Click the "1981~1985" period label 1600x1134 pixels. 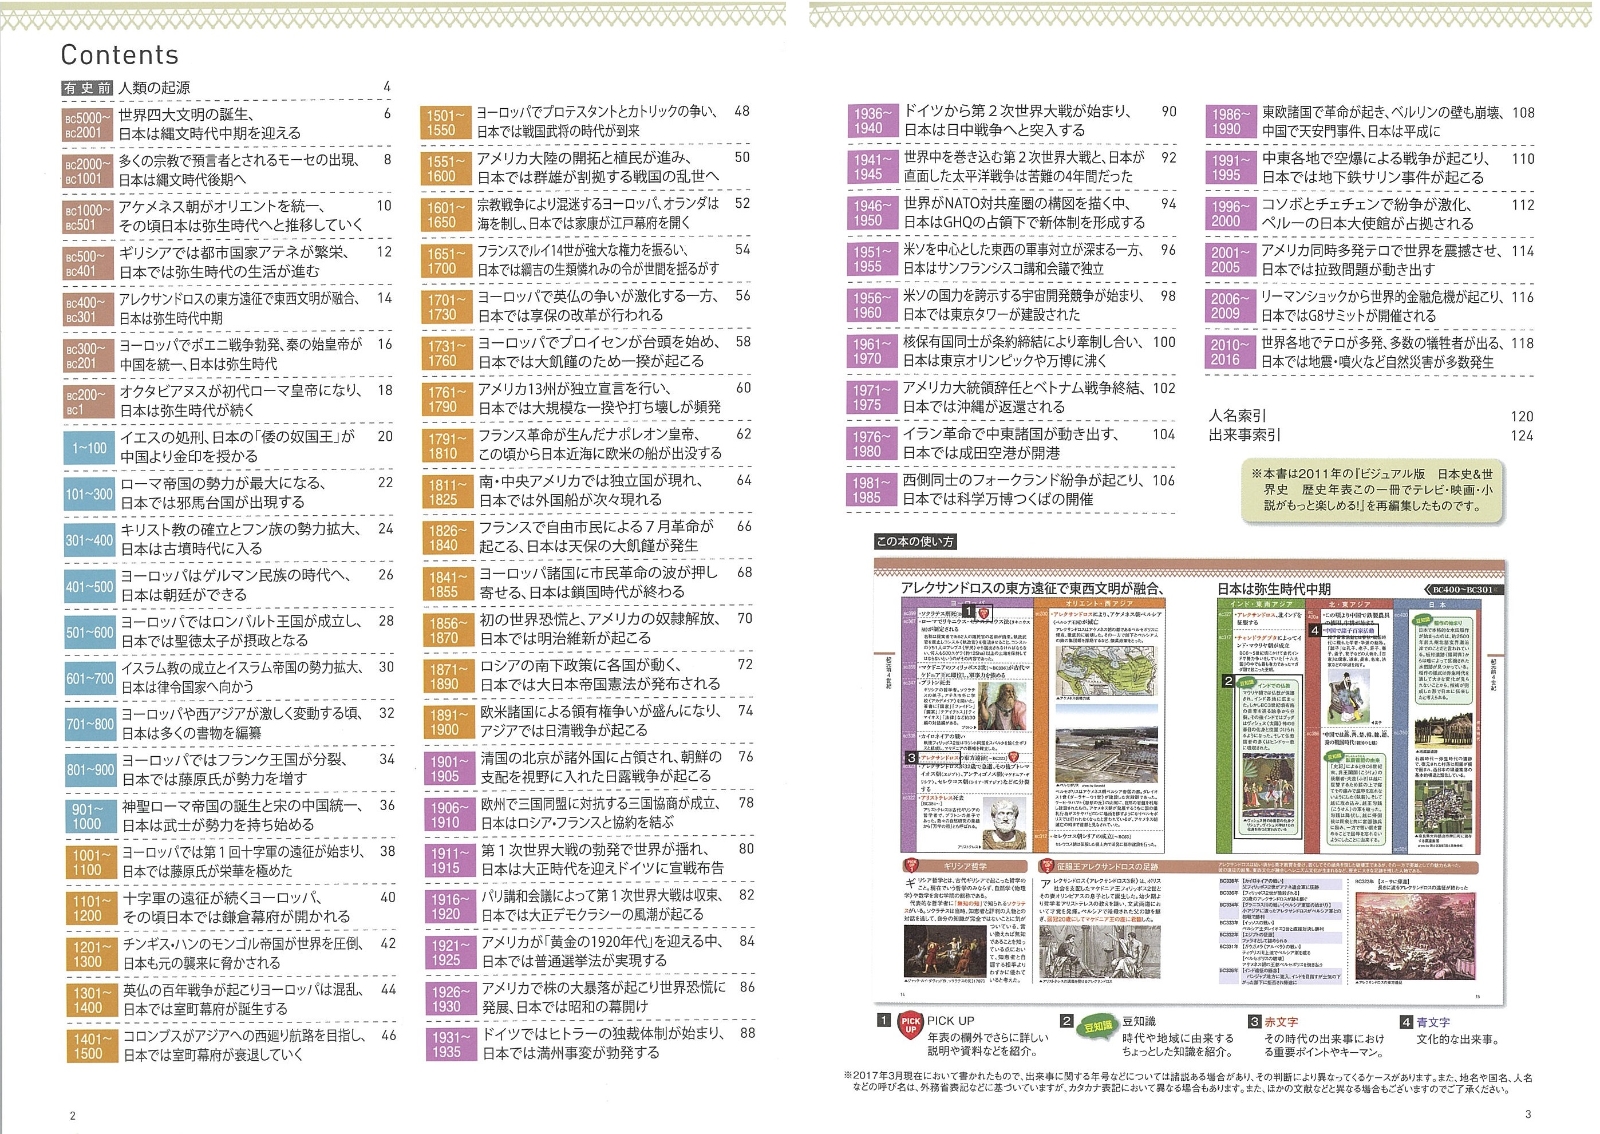point(872,490)
